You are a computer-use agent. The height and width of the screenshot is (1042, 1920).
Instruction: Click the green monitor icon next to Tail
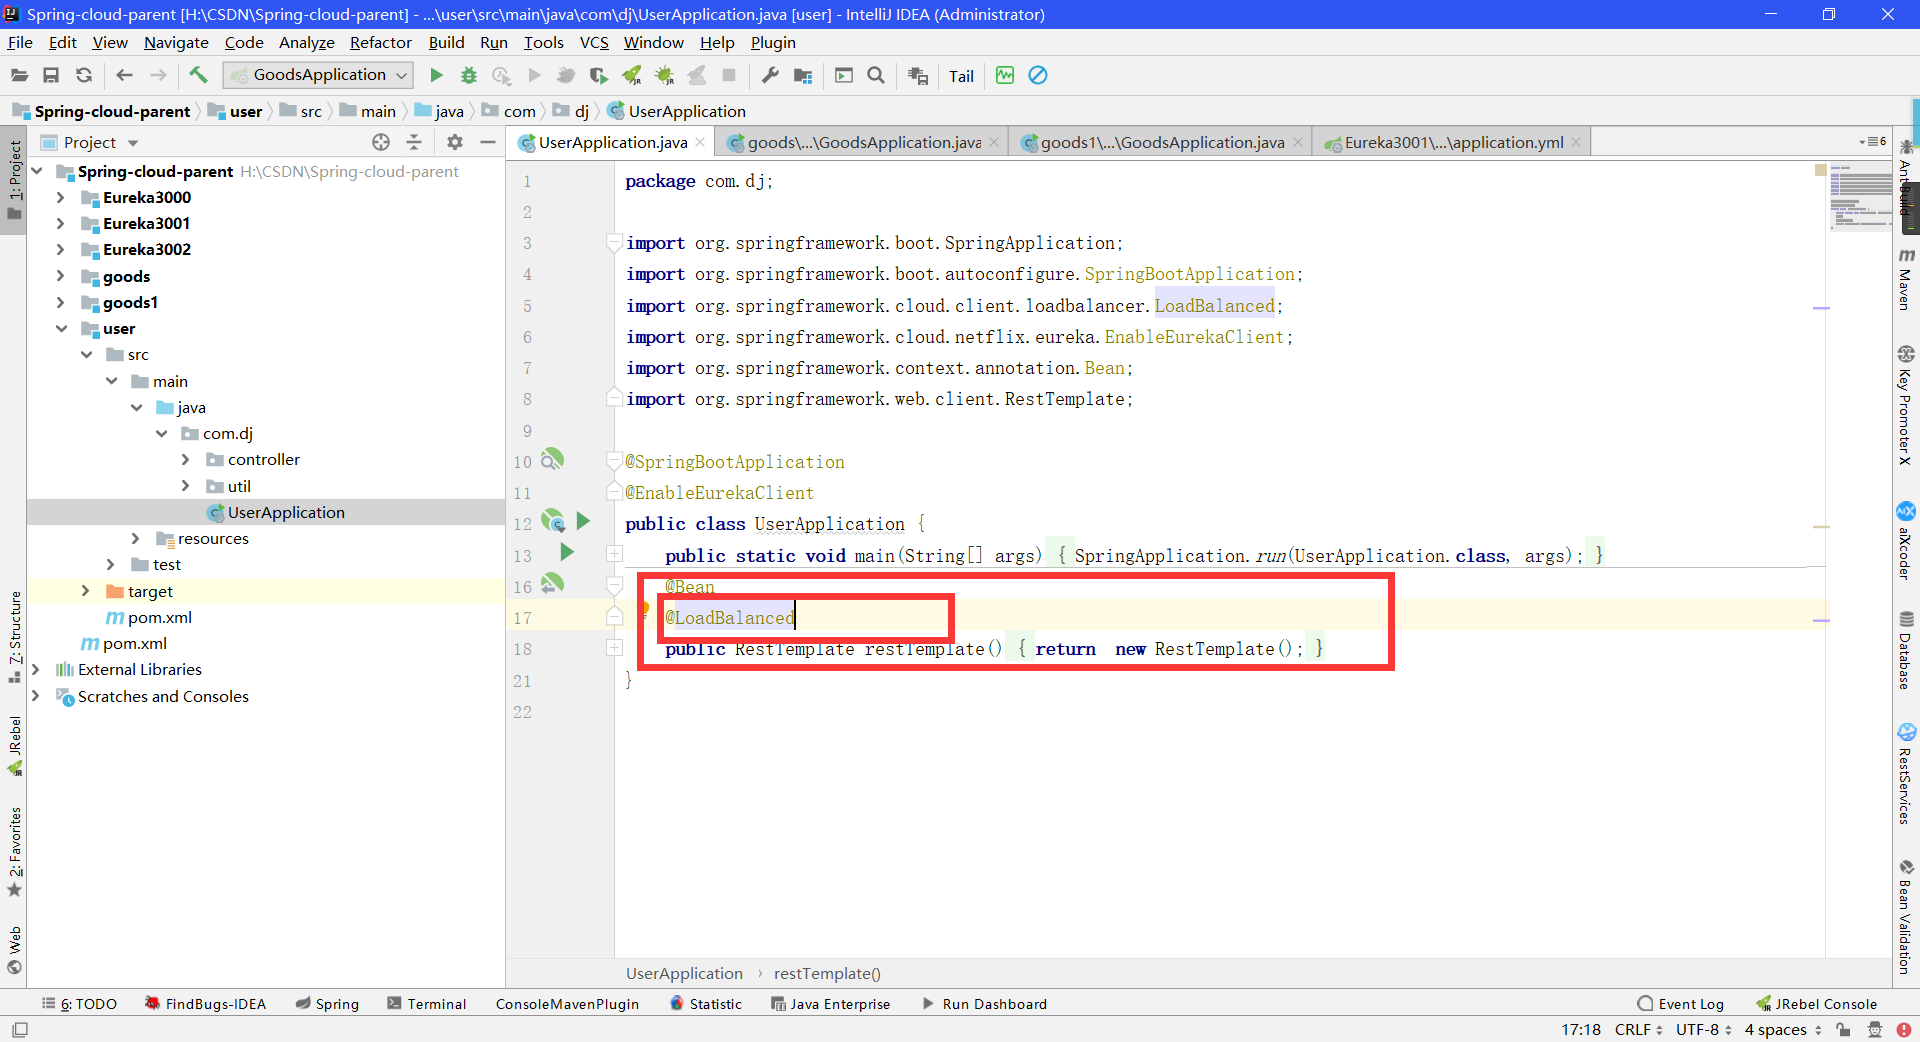(1005, 75)
